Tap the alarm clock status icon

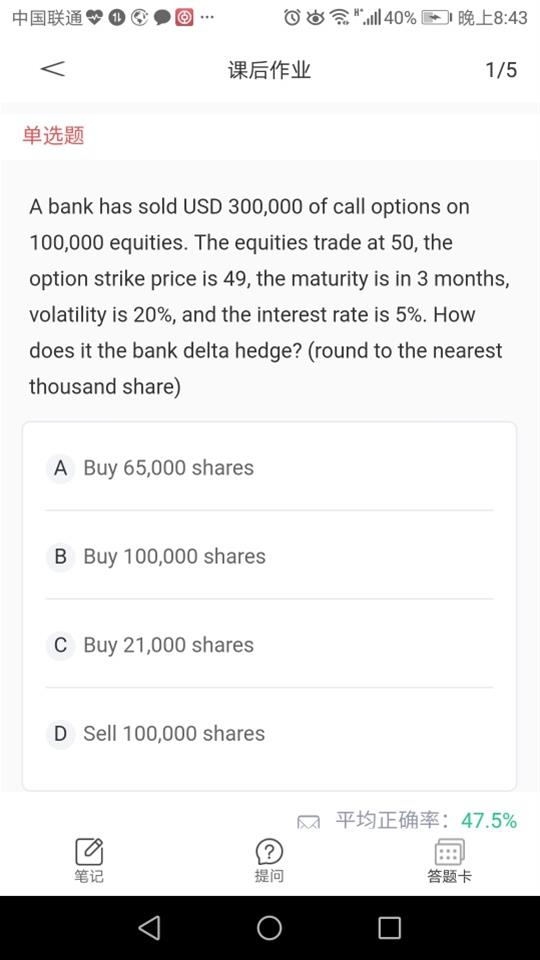[x=293, y=18]
